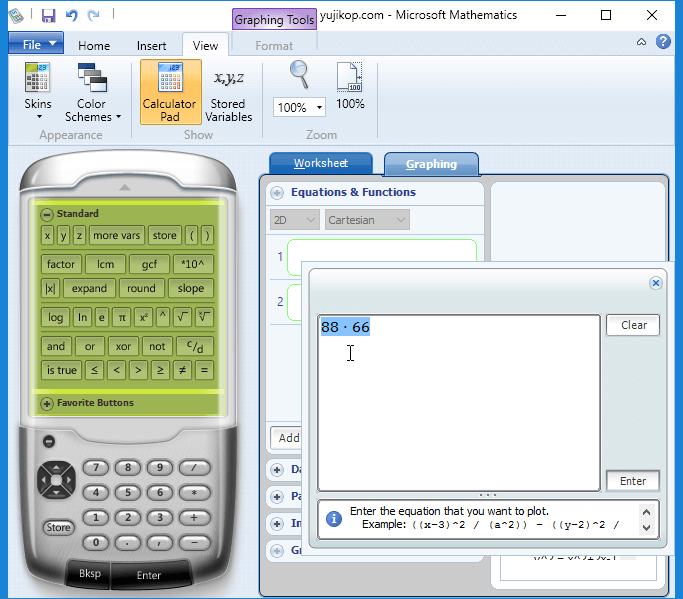
Task: Insert the *10^ exponent button
Action: click(x=193, y=264)
